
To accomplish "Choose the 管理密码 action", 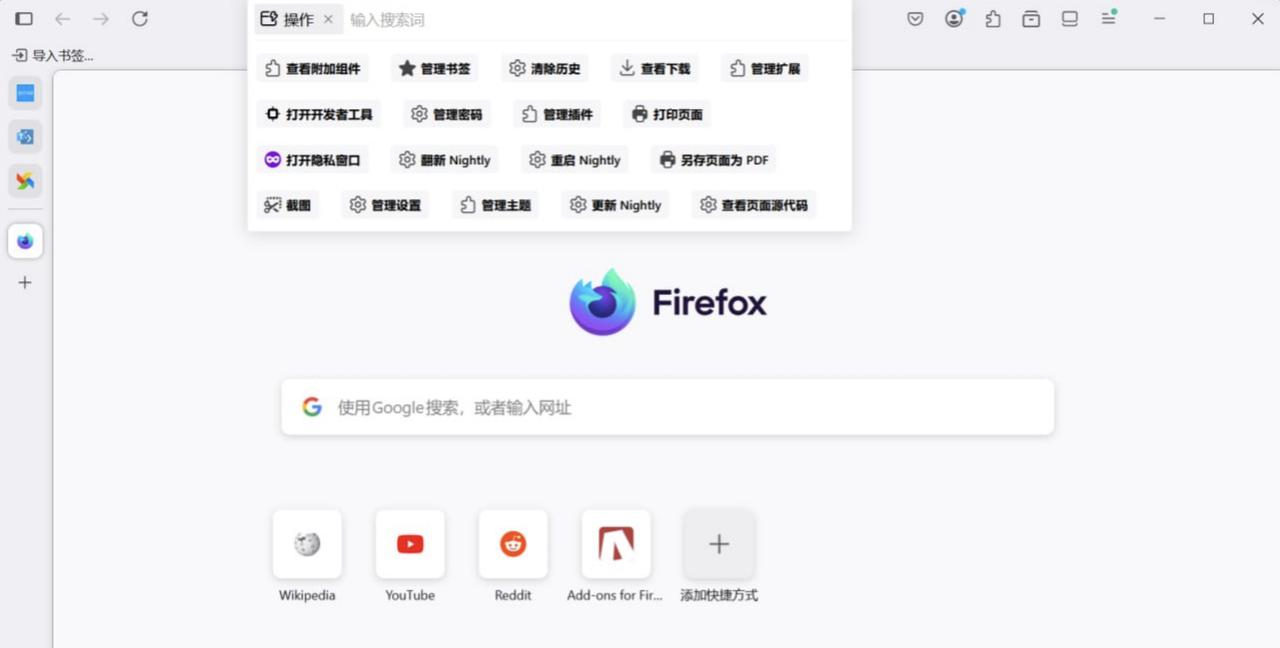I will point(447,114).
